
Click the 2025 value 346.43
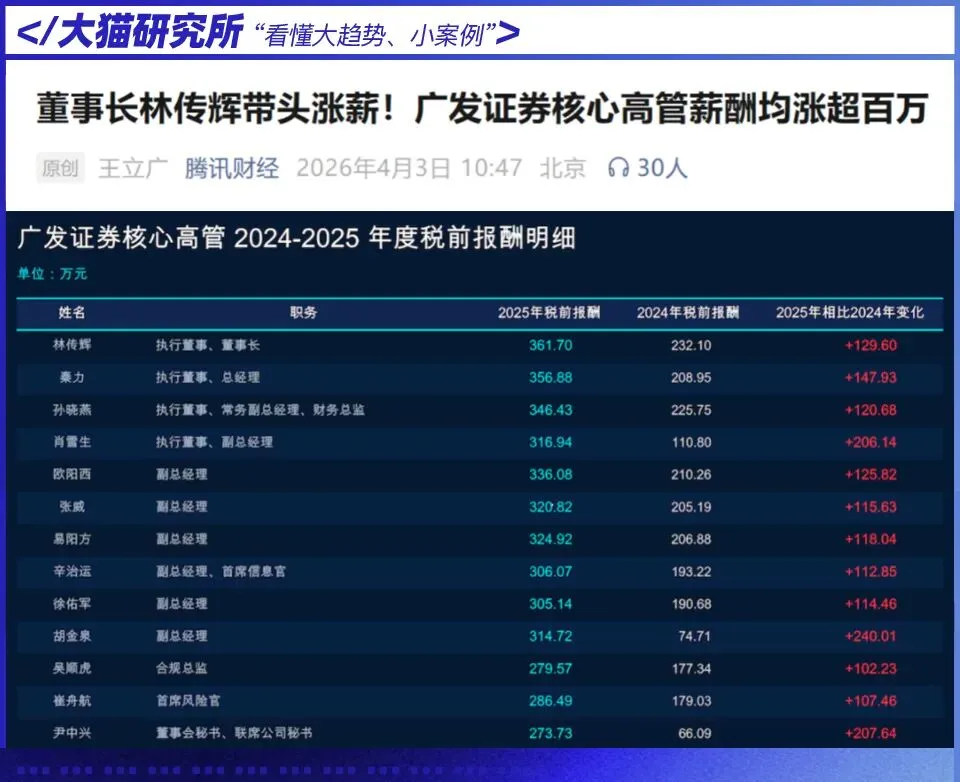[550, 410]
